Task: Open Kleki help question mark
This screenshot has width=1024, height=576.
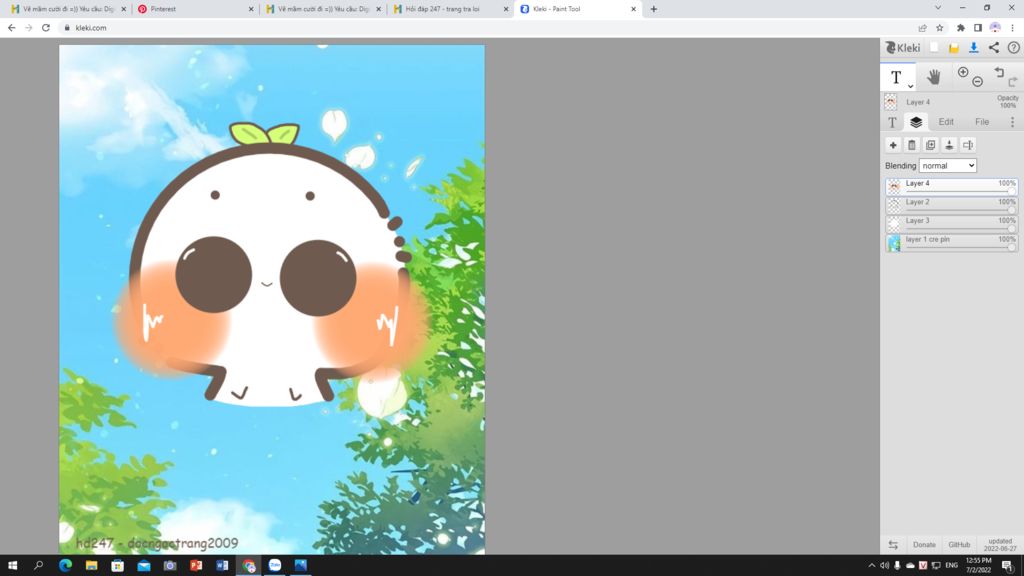Action: 1014,48
